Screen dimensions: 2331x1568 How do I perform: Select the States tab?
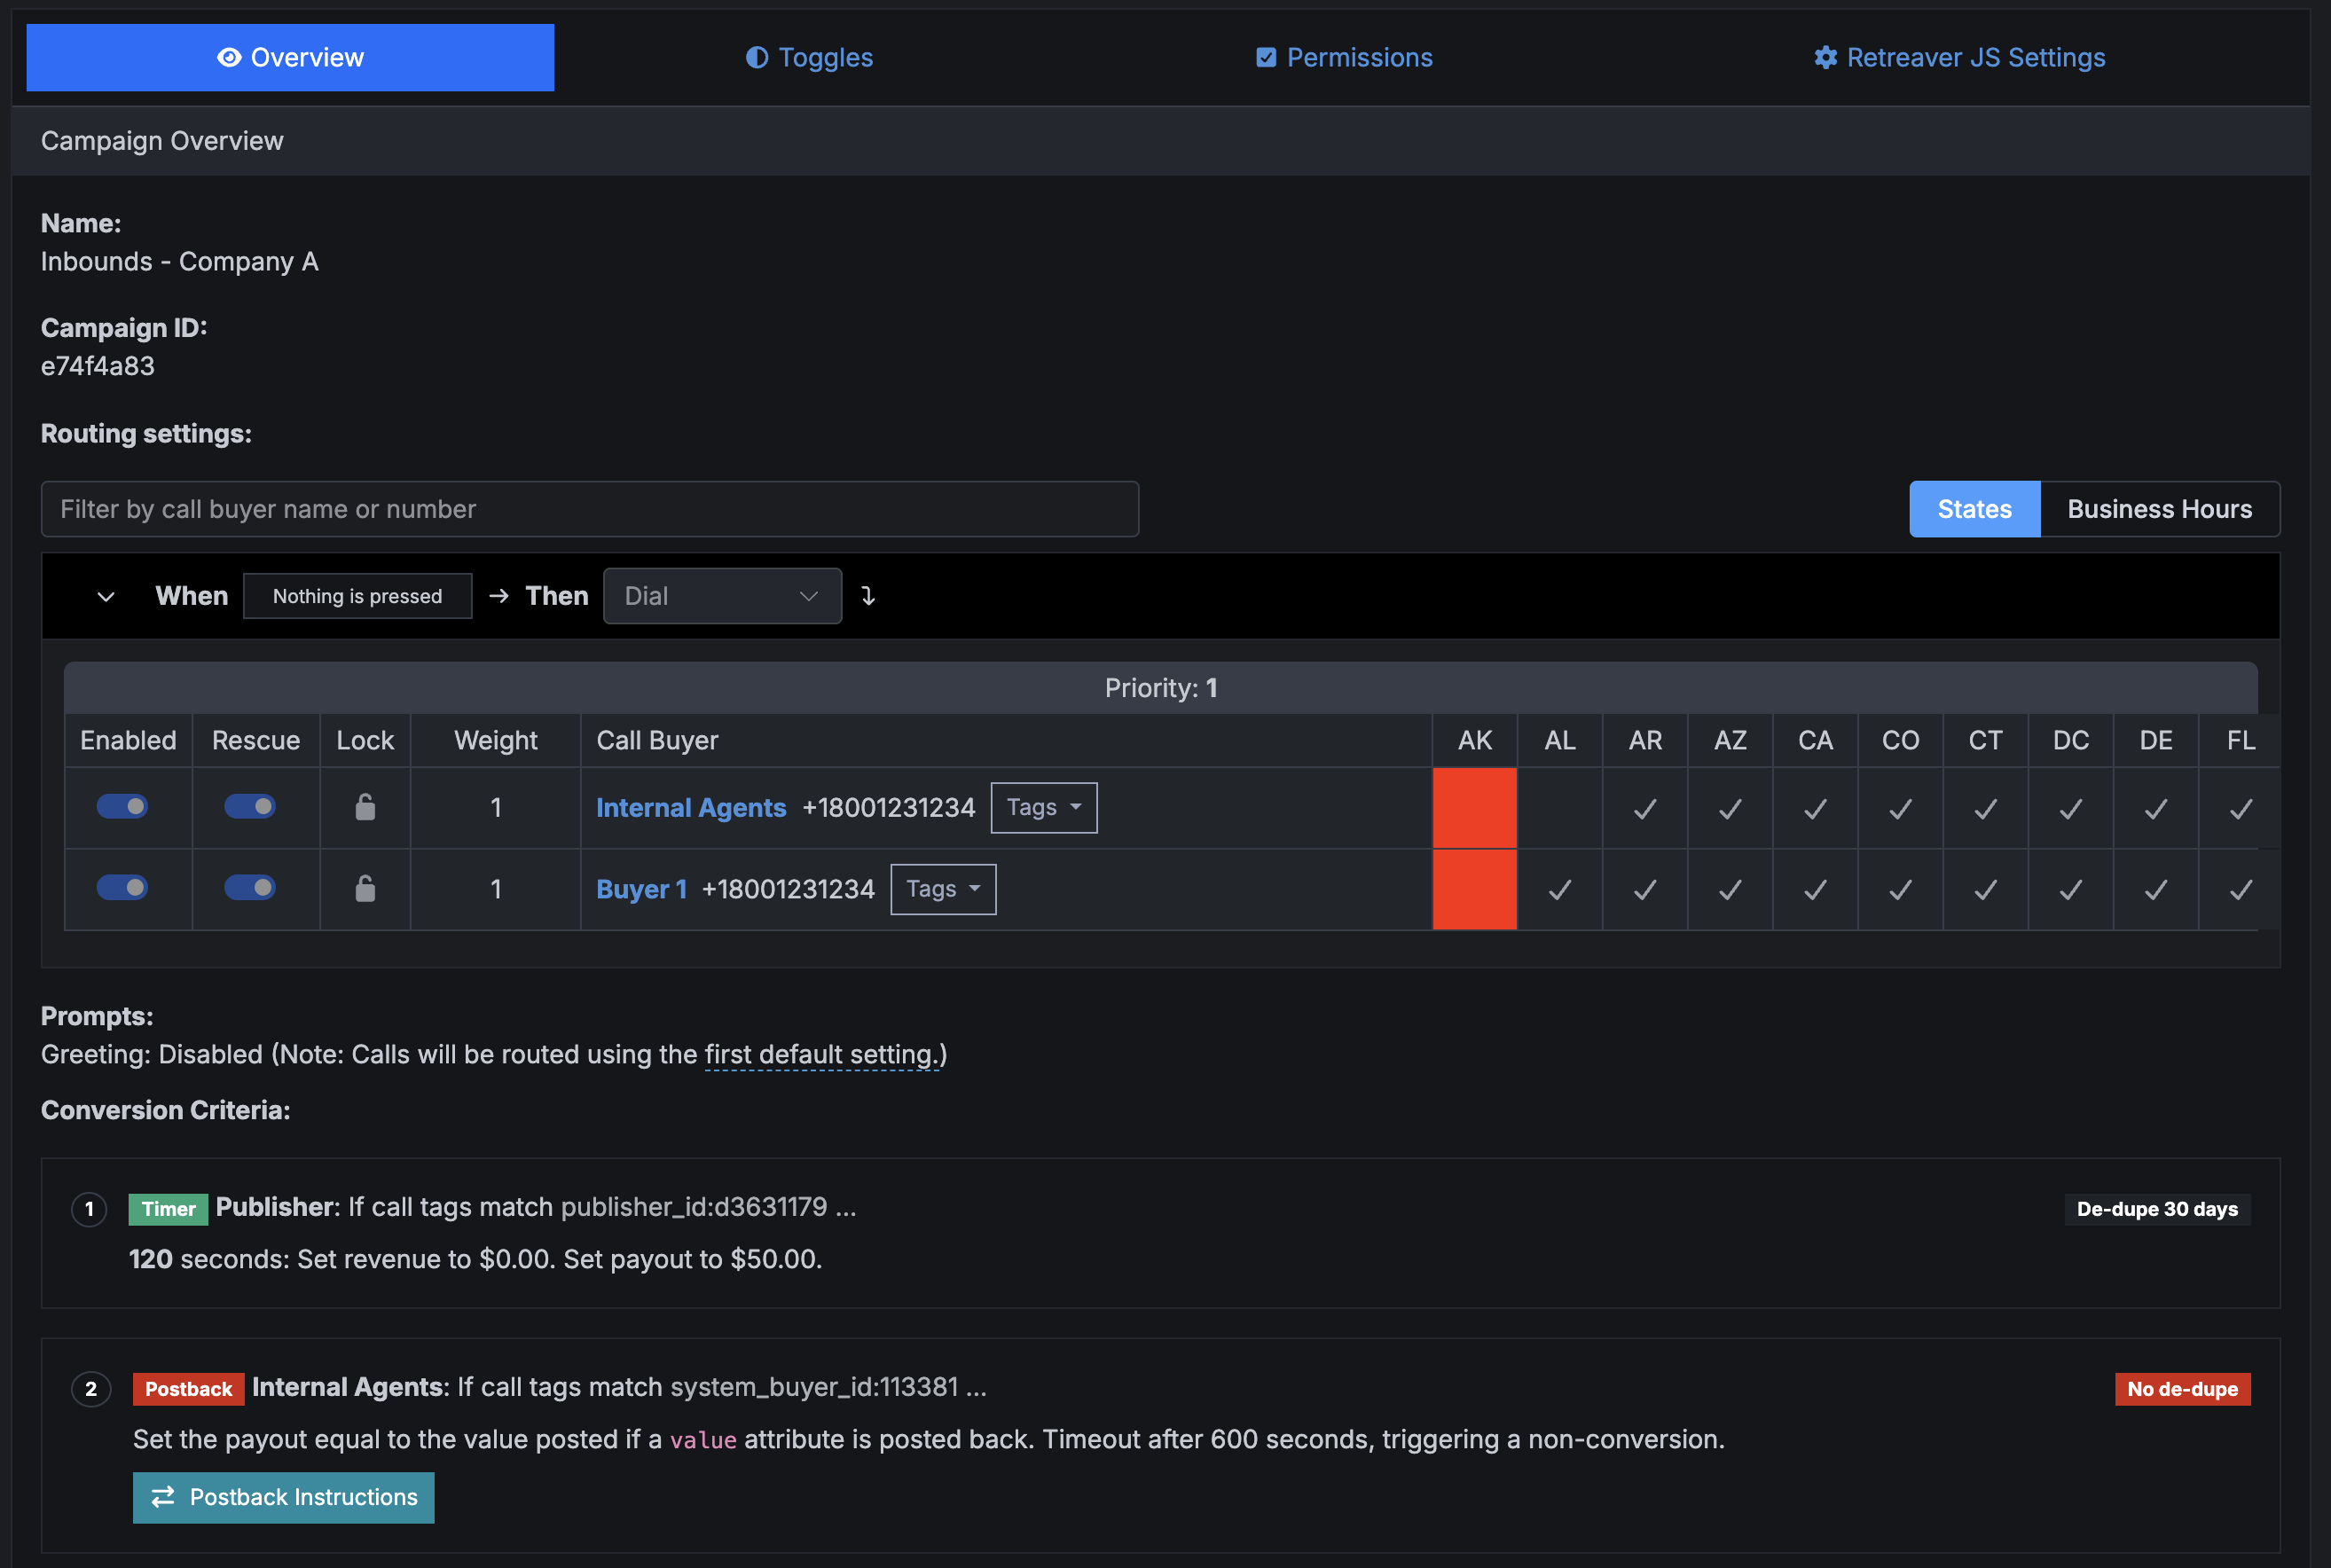pyautogui.click(x=1973, y=508)
